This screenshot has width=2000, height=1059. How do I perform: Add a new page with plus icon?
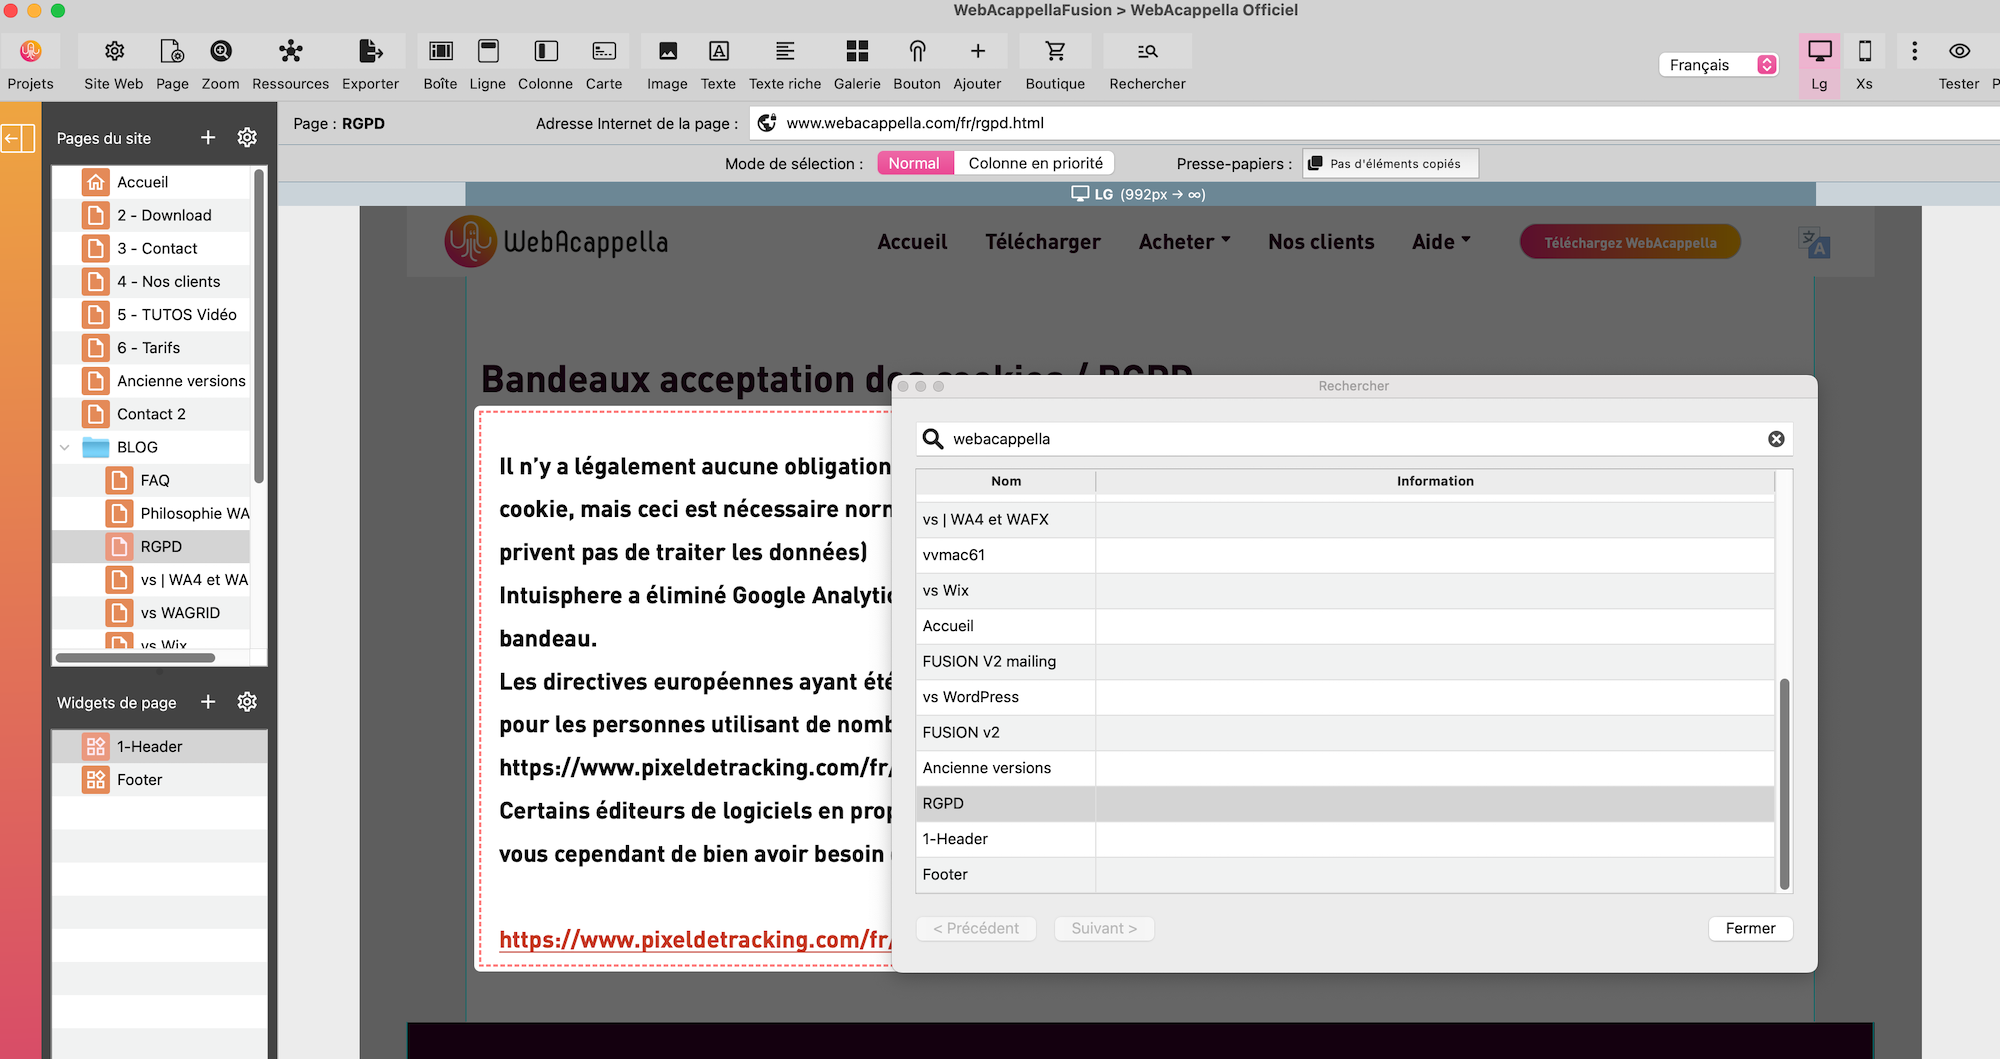click(208, 138)
